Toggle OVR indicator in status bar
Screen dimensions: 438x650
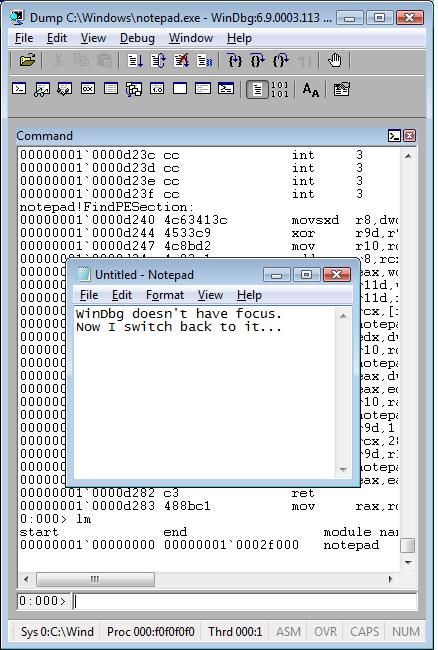[325, 631]
